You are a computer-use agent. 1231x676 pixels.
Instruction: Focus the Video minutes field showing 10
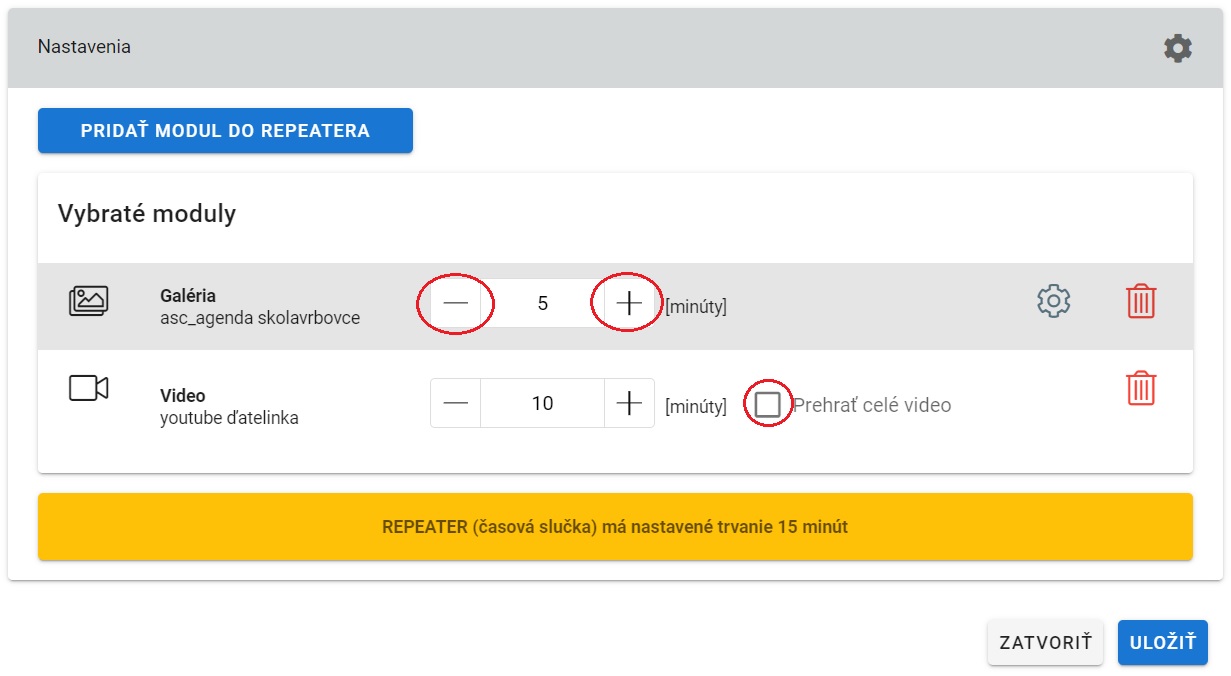(x=542, y=403)
